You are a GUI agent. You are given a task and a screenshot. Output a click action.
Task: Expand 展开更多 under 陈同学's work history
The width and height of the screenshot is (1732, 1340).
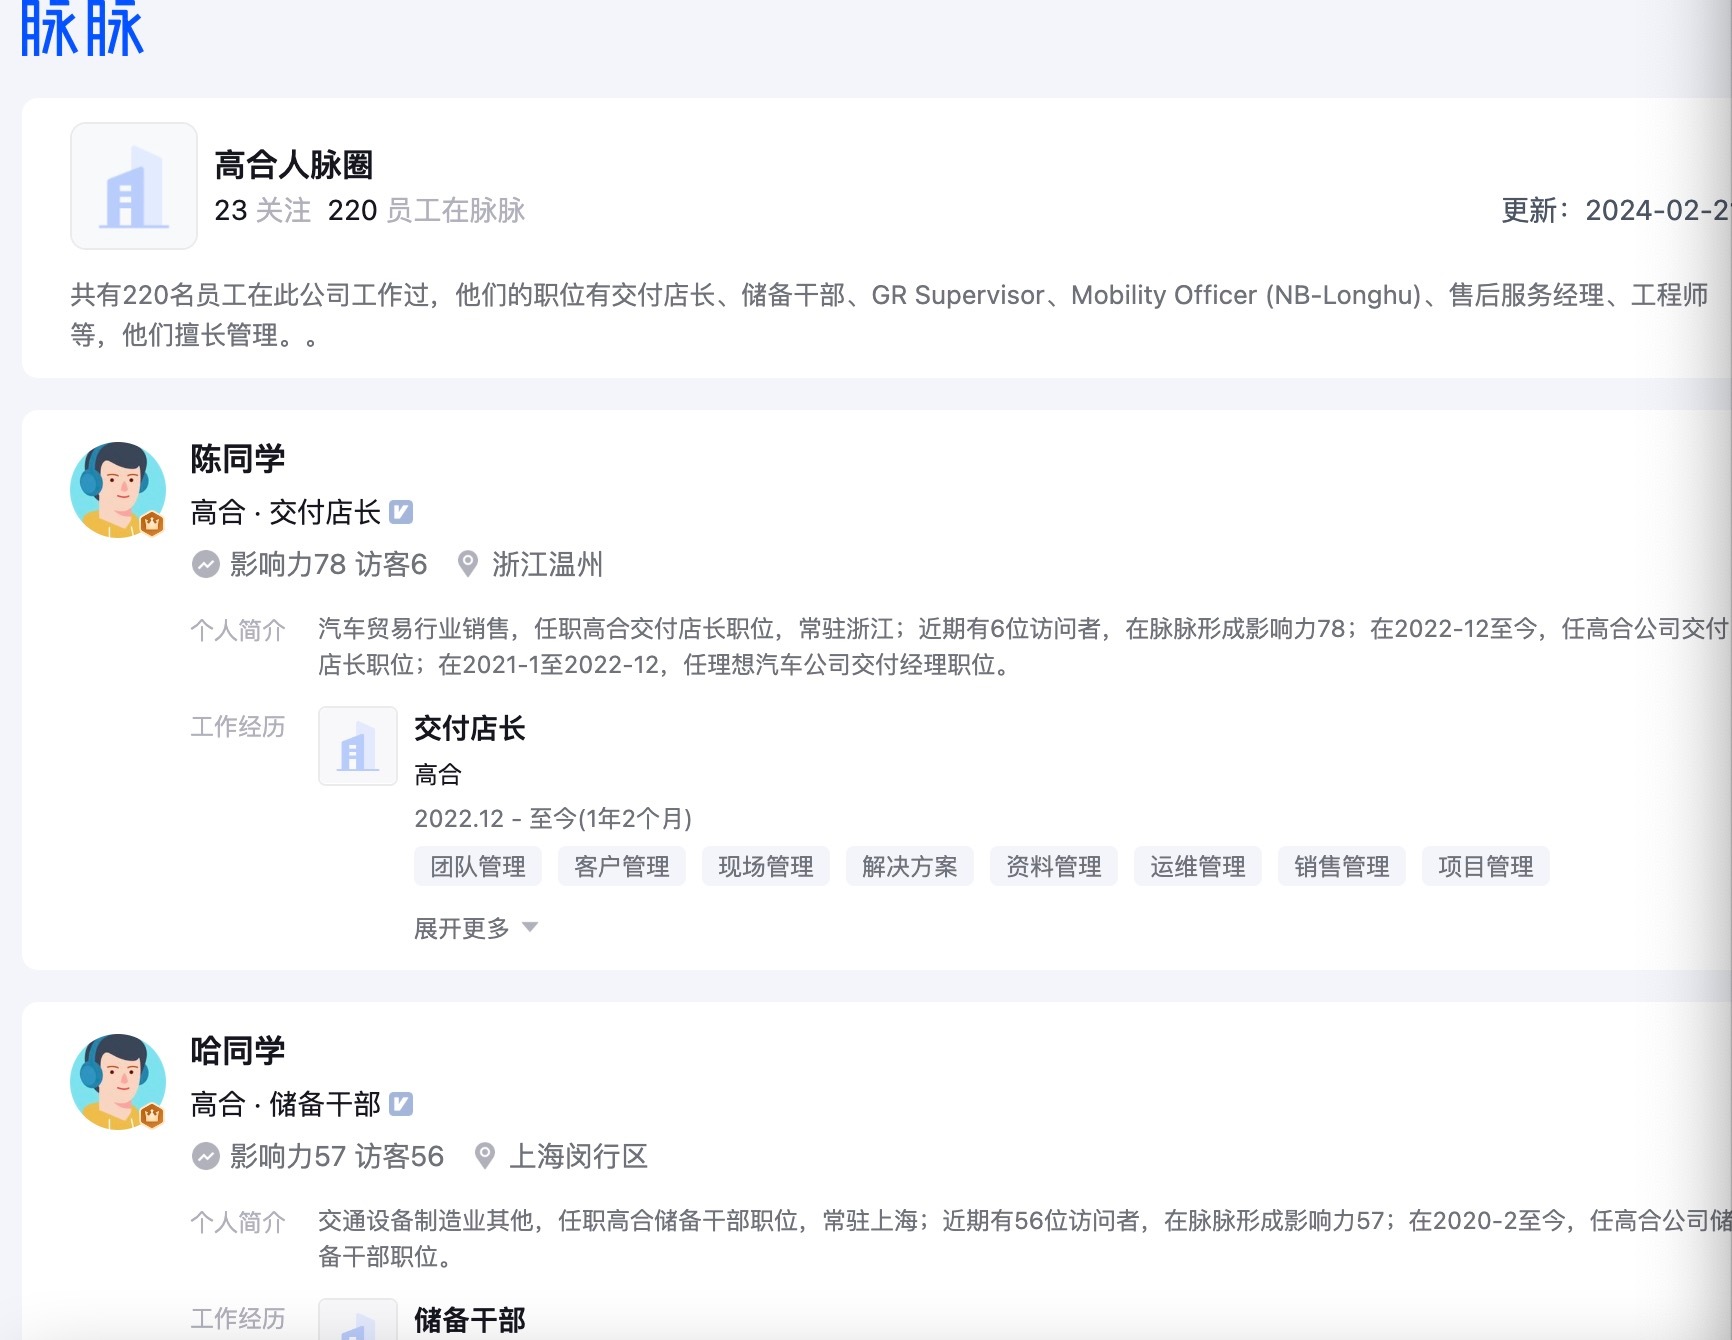coord(476,928)
